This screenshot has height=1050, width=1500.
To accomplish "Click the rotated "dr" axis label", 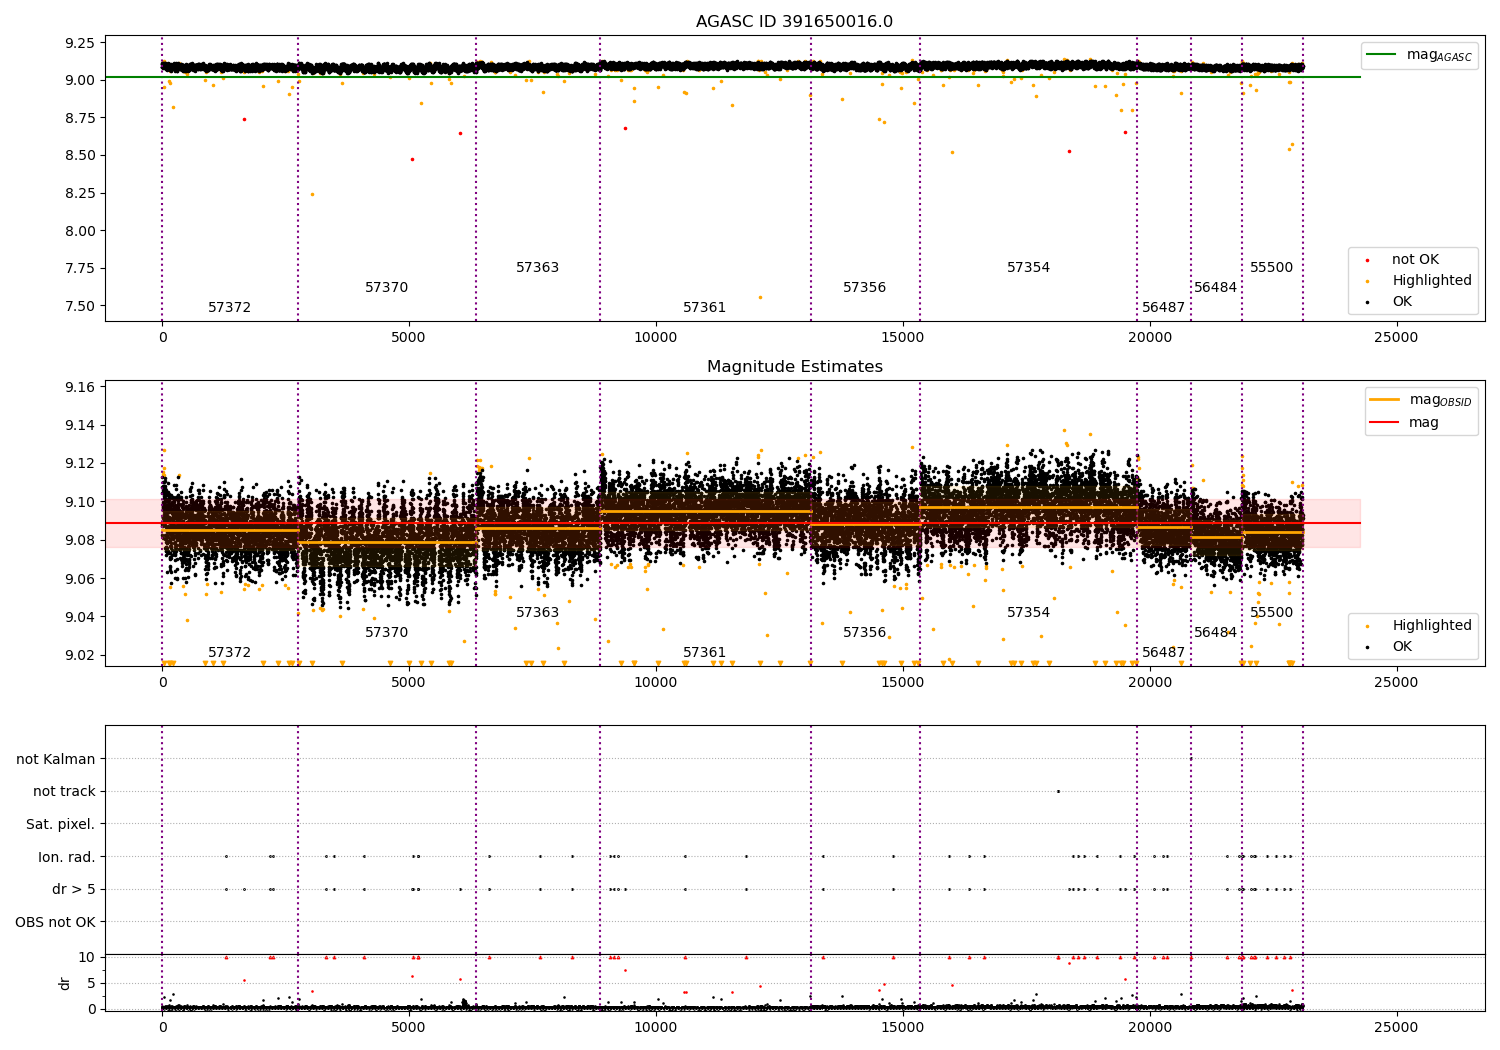I will click(x=65, y=983).
